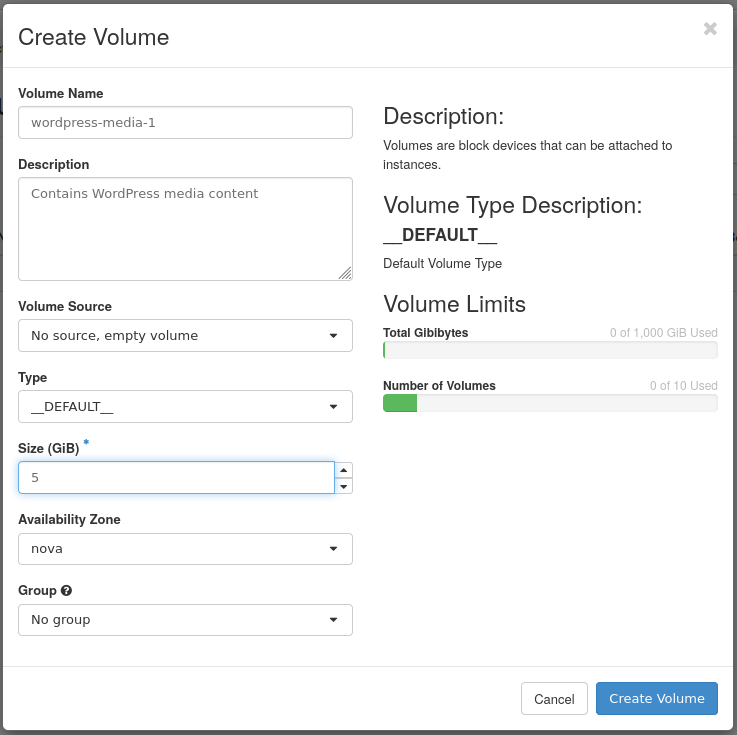Image resolution: width=737 pixels, height=735 pixels.
Task: Click the Group help question mark icon
Action: (66, 591)
